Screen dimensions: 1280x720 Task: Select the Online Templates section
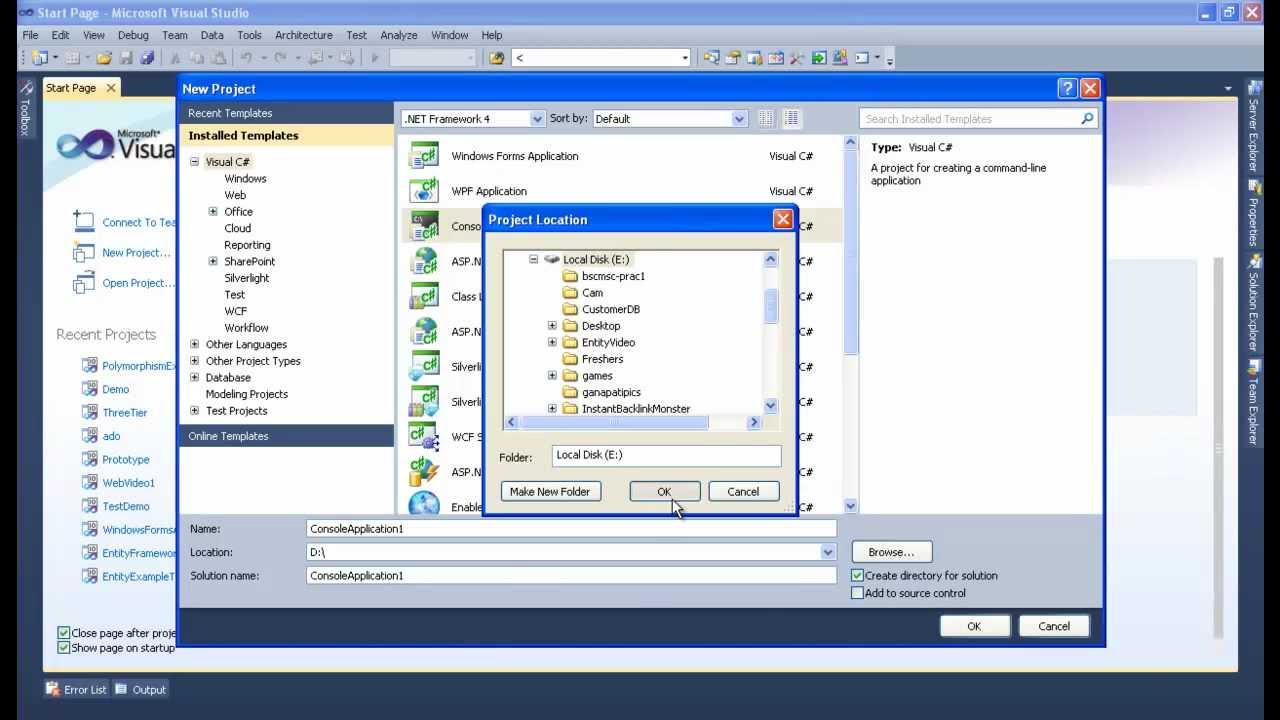point(228,436)
